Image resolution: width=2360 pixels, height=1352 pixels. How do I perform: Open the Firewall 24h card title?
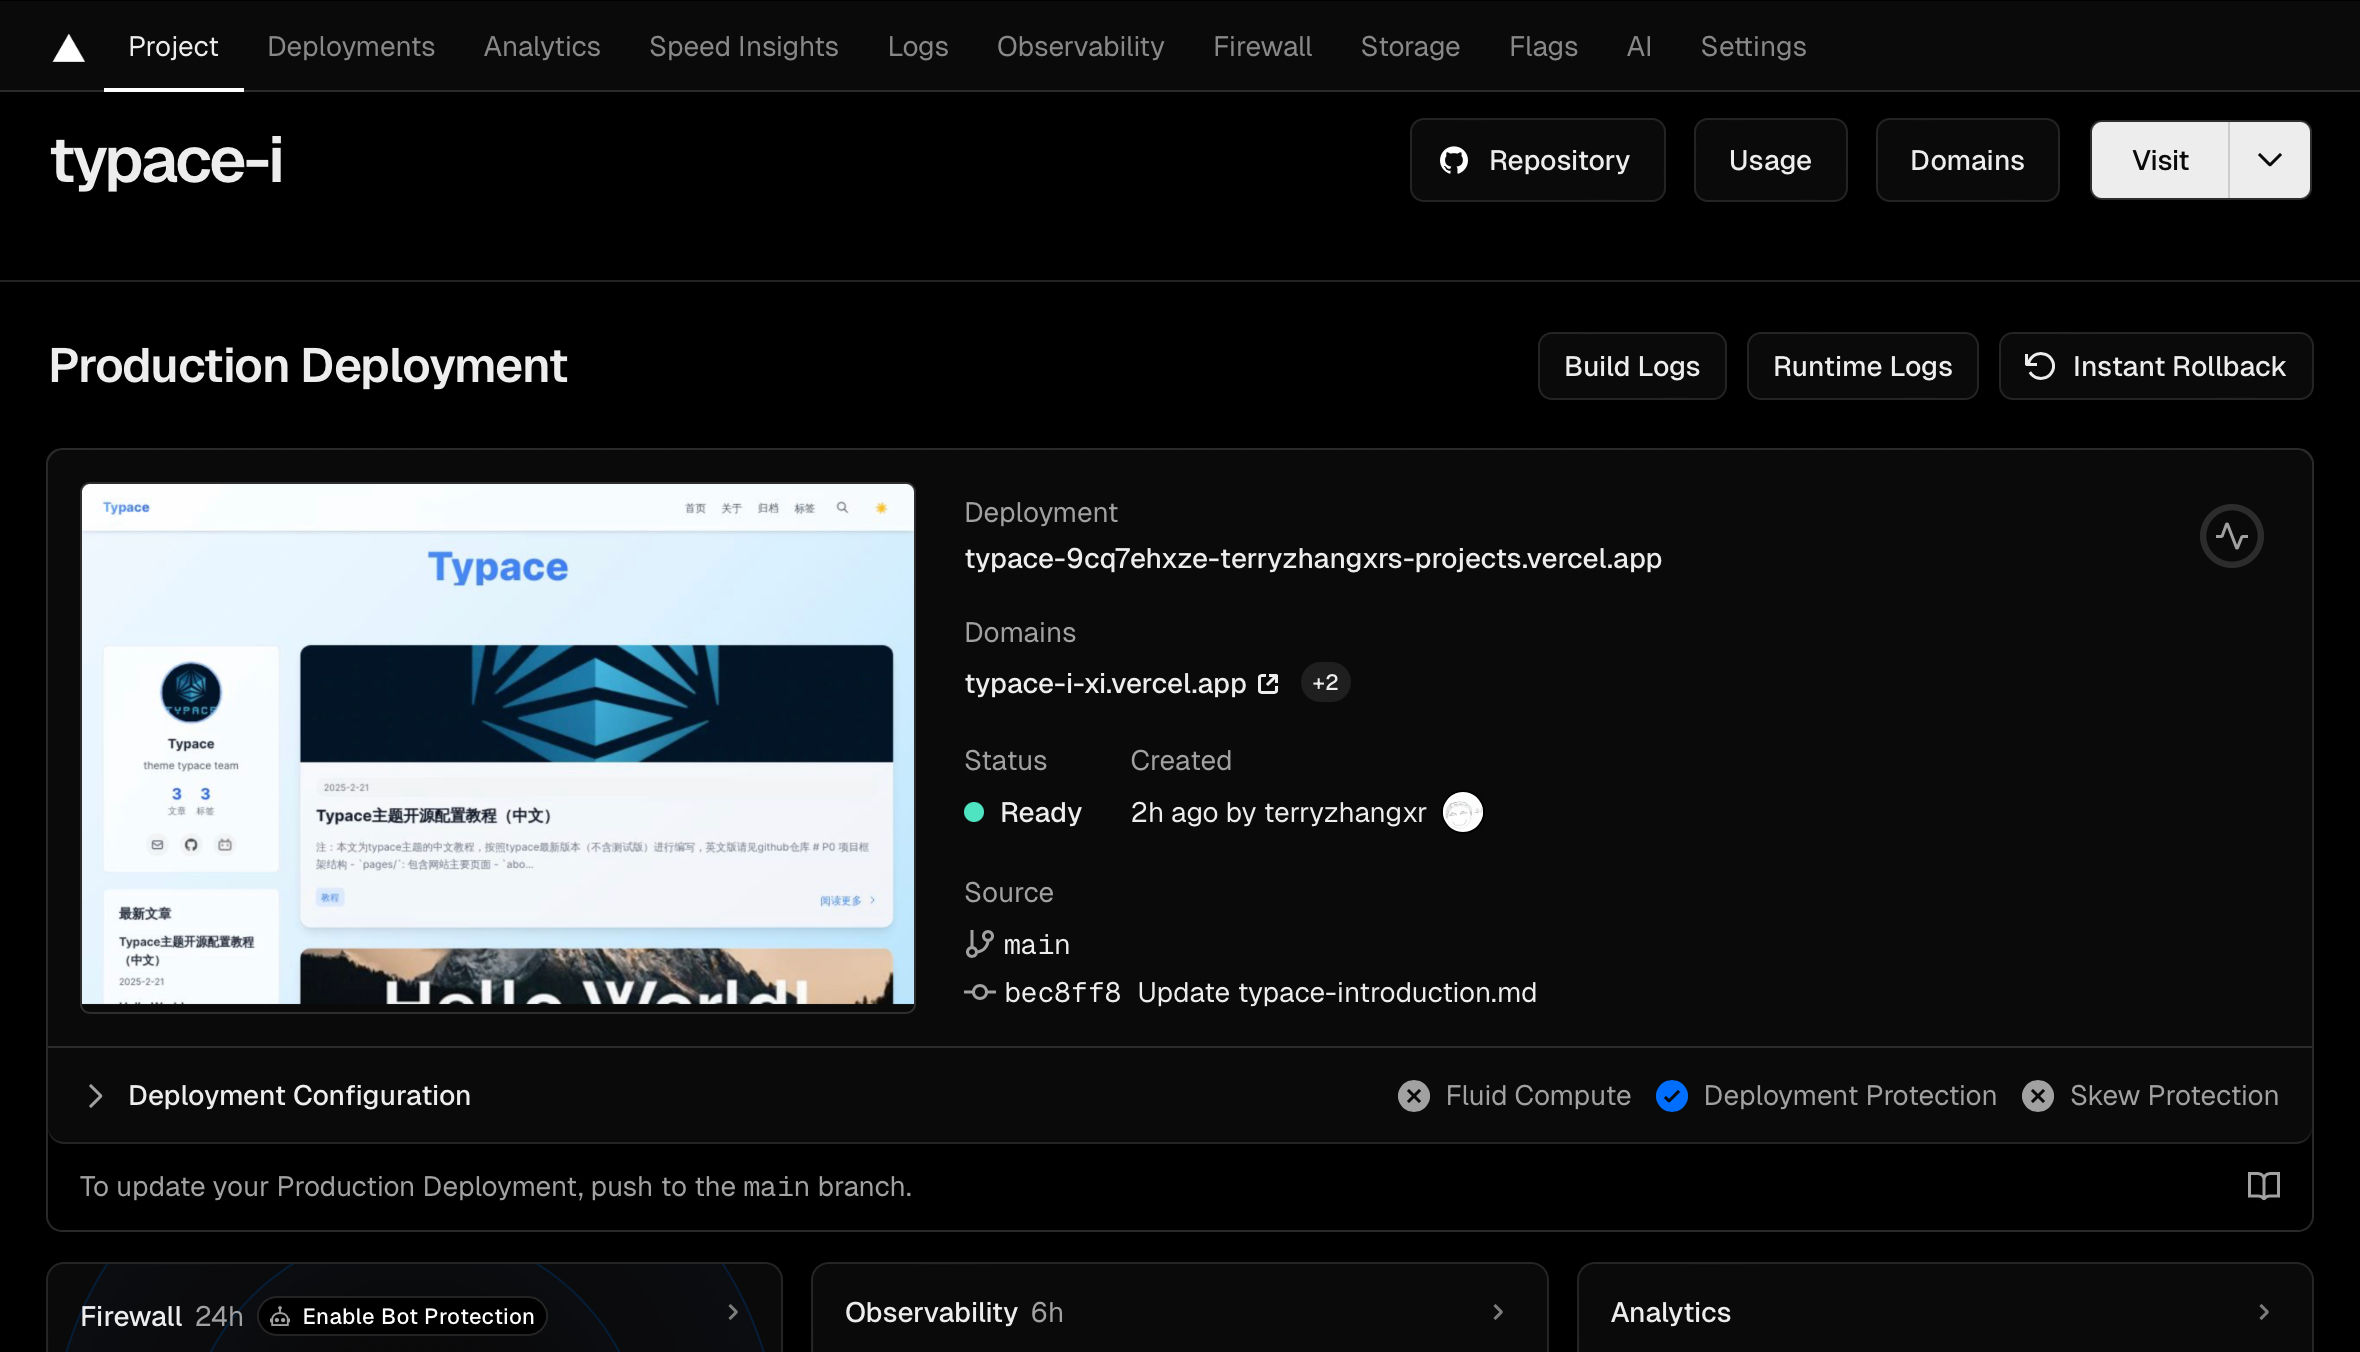162,1316
